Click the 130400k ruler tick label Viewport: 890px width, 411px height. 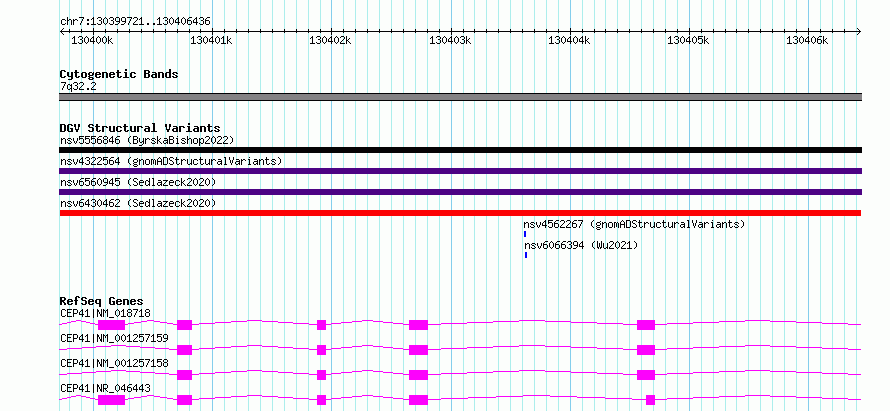(93, 40)
